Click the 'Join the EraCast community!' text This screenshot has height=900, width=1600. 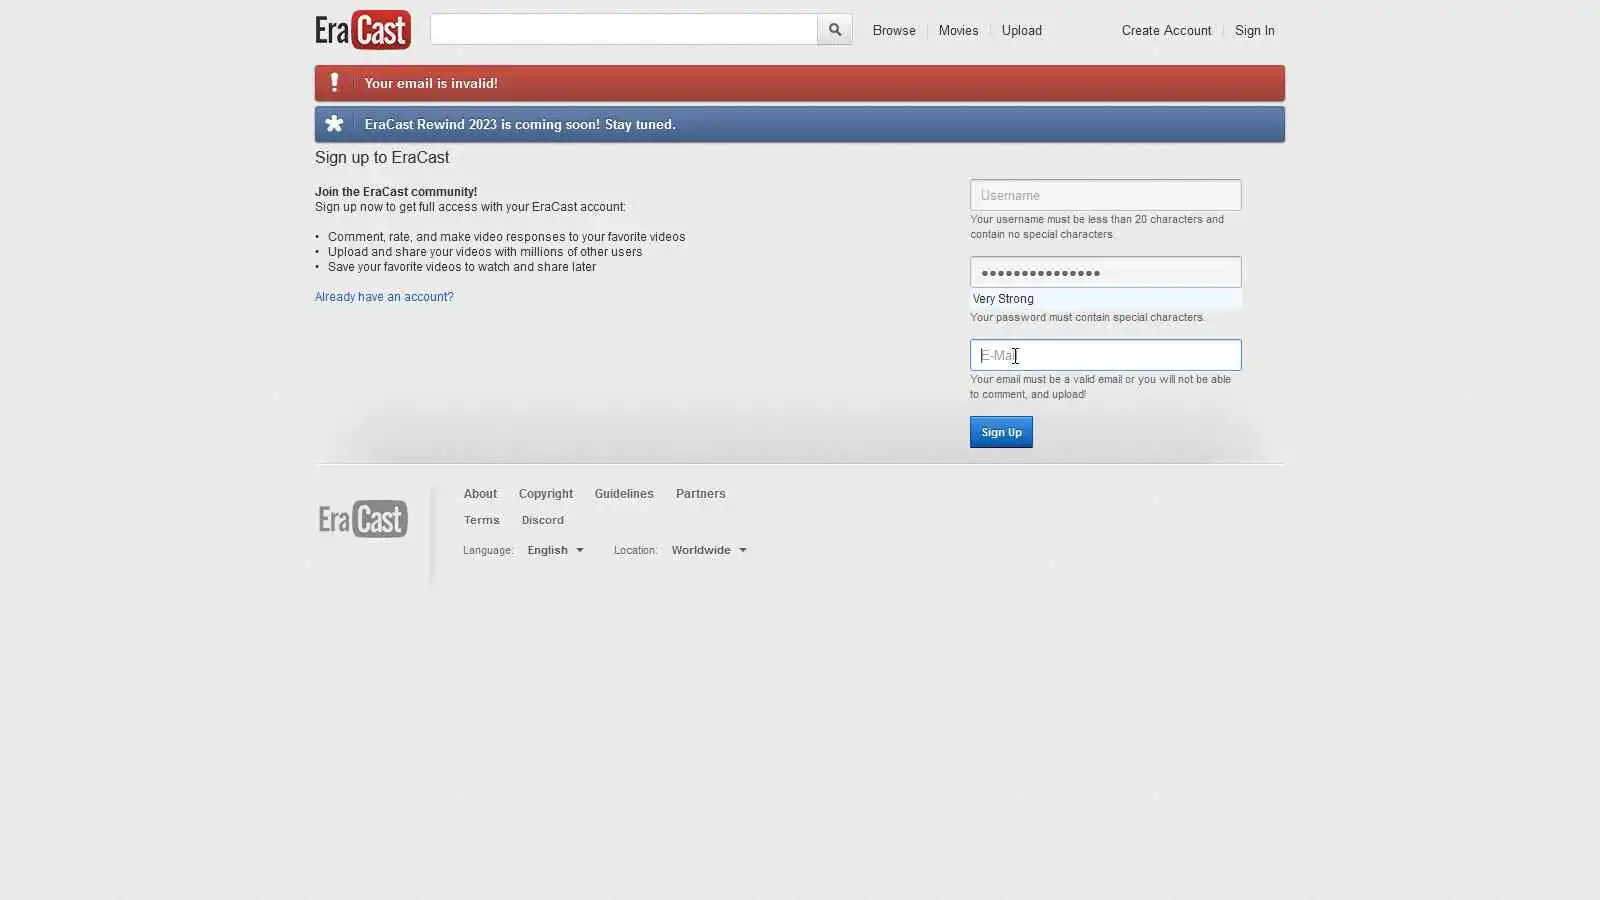(396, 192)
